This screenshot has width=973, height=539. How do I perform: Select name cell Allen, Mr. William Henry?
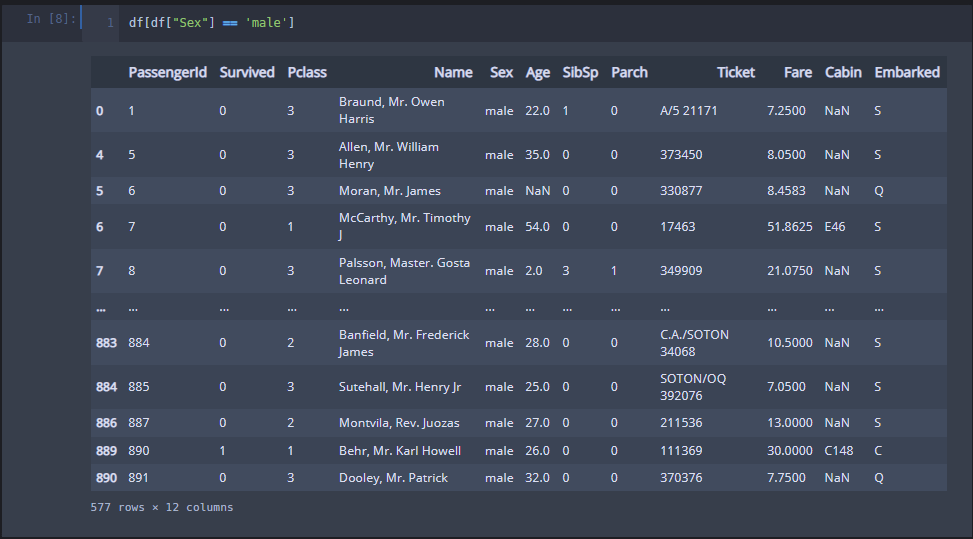[x=388, y=155]
